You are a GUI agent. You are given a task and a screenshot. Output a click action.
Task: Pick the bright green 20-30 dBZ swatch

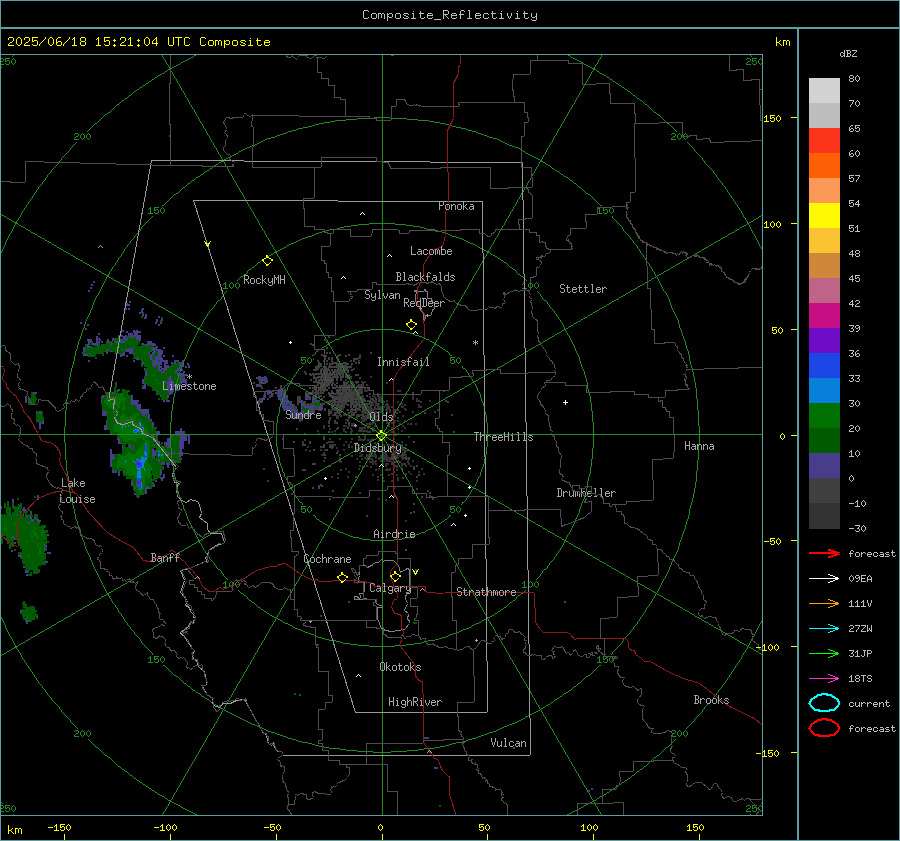click(824, 416)
